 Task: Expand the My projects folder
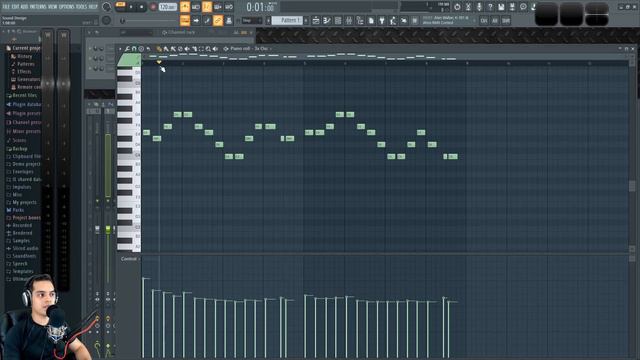(x=21, y=202)
